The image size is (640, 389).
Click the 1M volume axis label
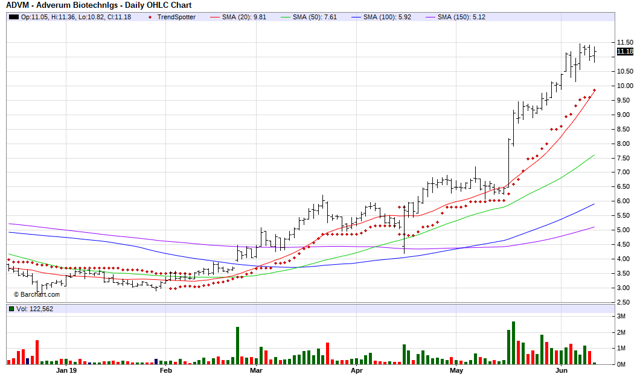[x=621, y=349]
